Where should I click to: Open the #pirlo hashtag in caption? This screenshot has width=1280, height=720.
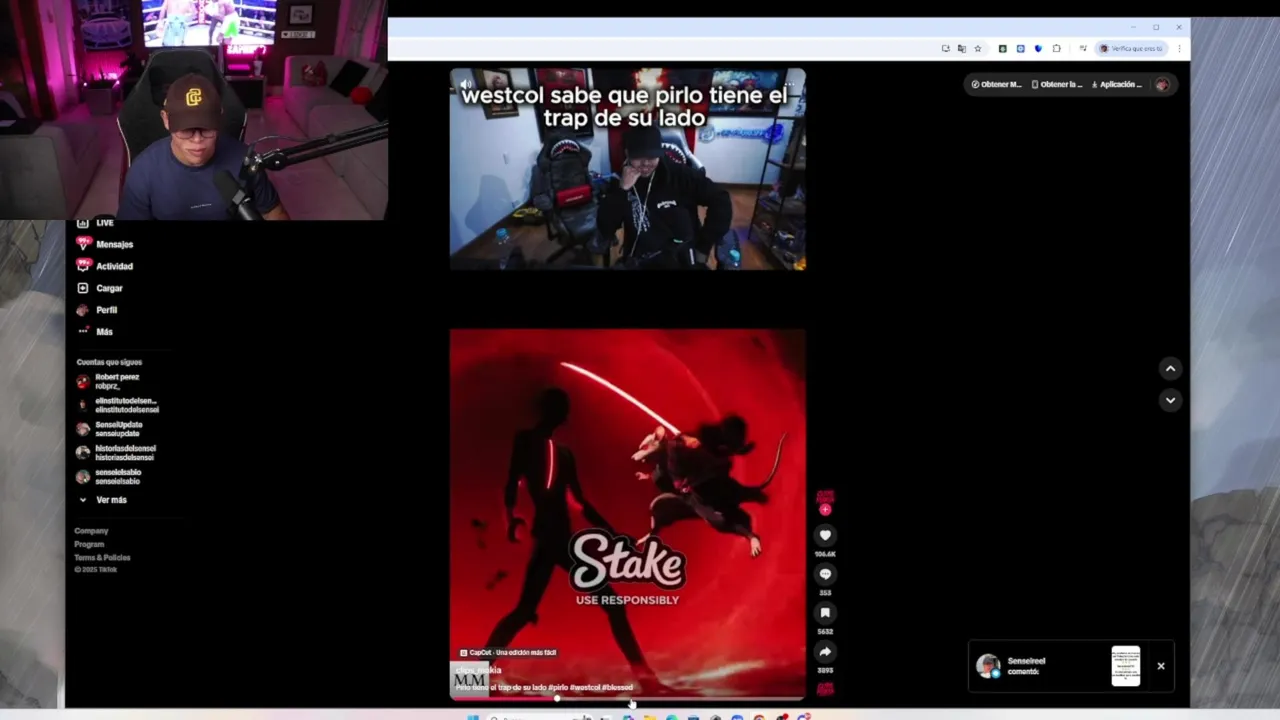click(x=560, y=688)
